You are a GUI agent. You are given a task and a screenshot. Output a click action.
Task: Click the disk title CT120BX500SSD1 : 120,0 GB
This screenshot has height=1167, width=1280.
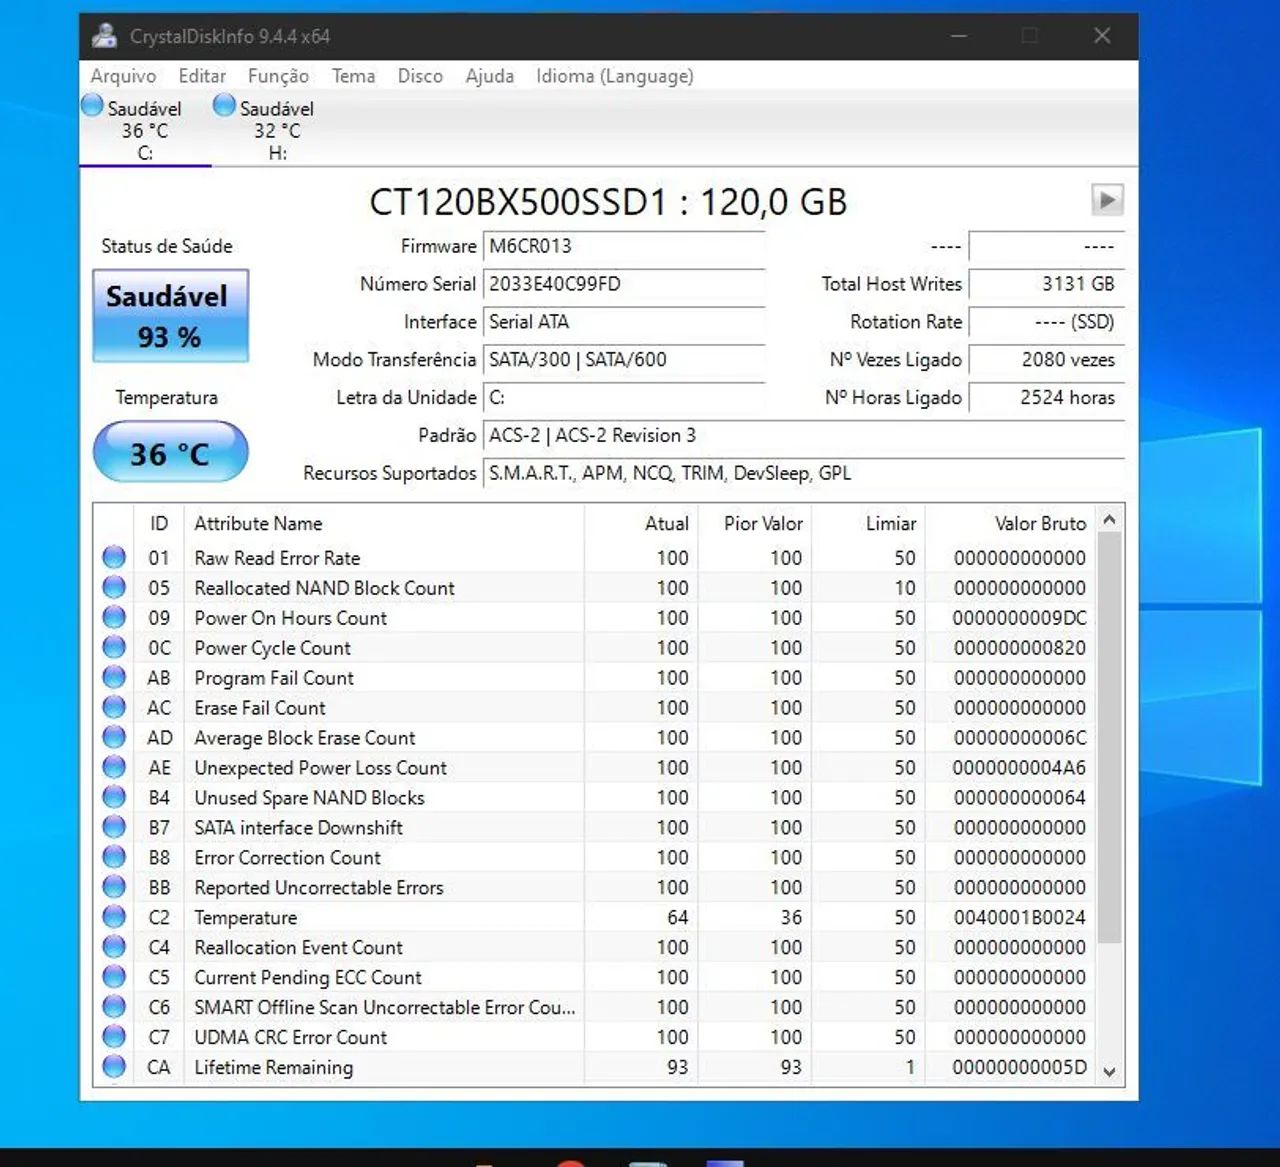click(608, 202)
